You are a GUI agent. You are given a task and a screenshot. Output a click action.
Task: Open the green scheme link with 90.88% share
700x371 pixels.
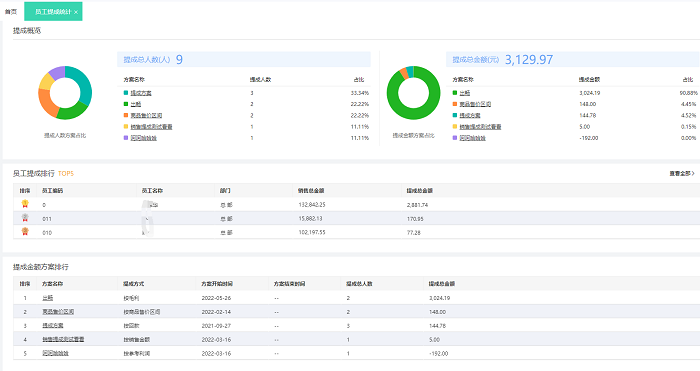click(464, 93)
